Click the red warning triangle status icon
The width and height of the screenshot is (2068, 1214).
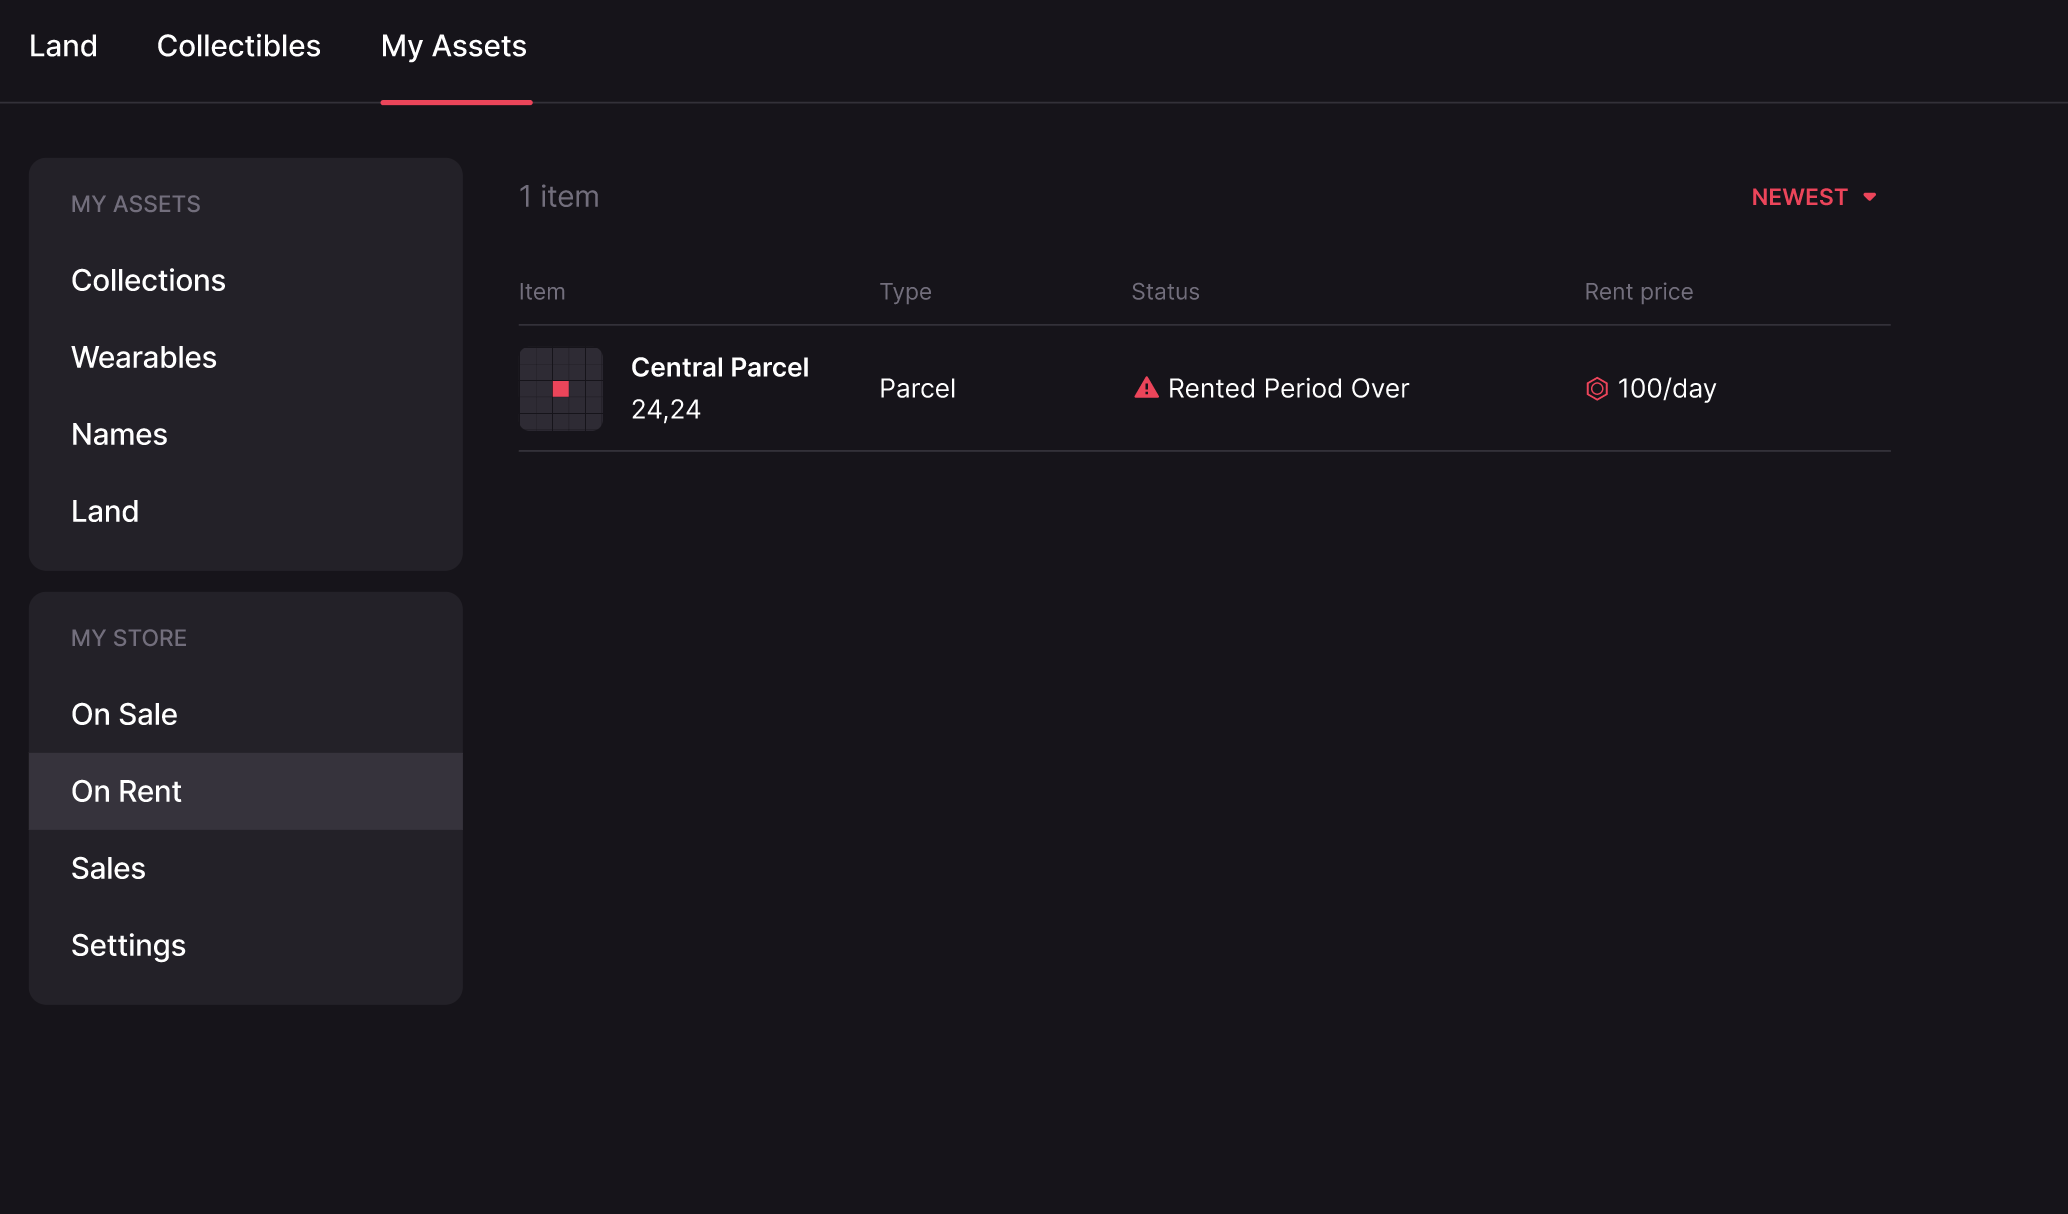coord(1146,388)
